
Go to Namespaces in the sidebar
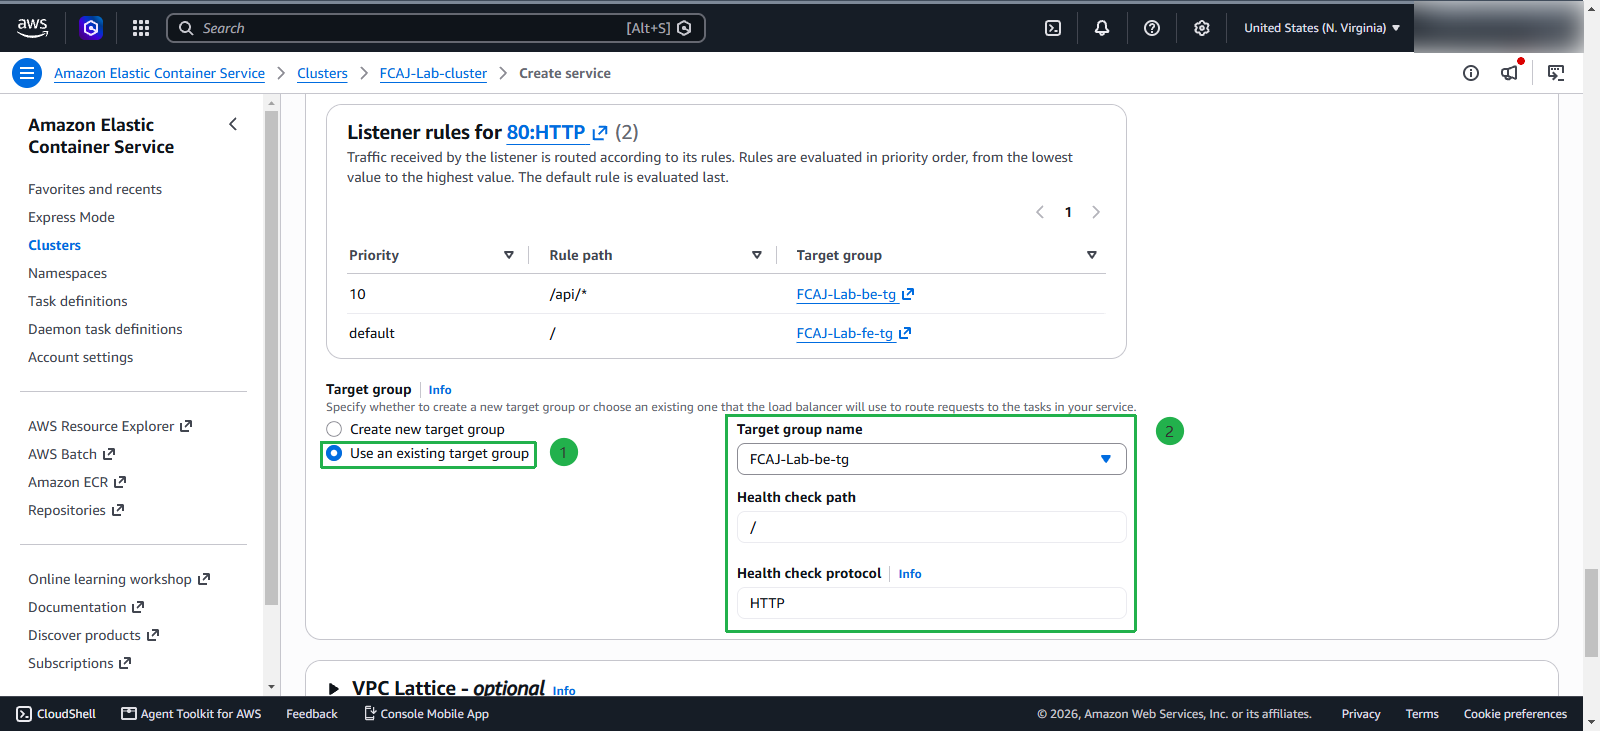click(x=68, y=273)
